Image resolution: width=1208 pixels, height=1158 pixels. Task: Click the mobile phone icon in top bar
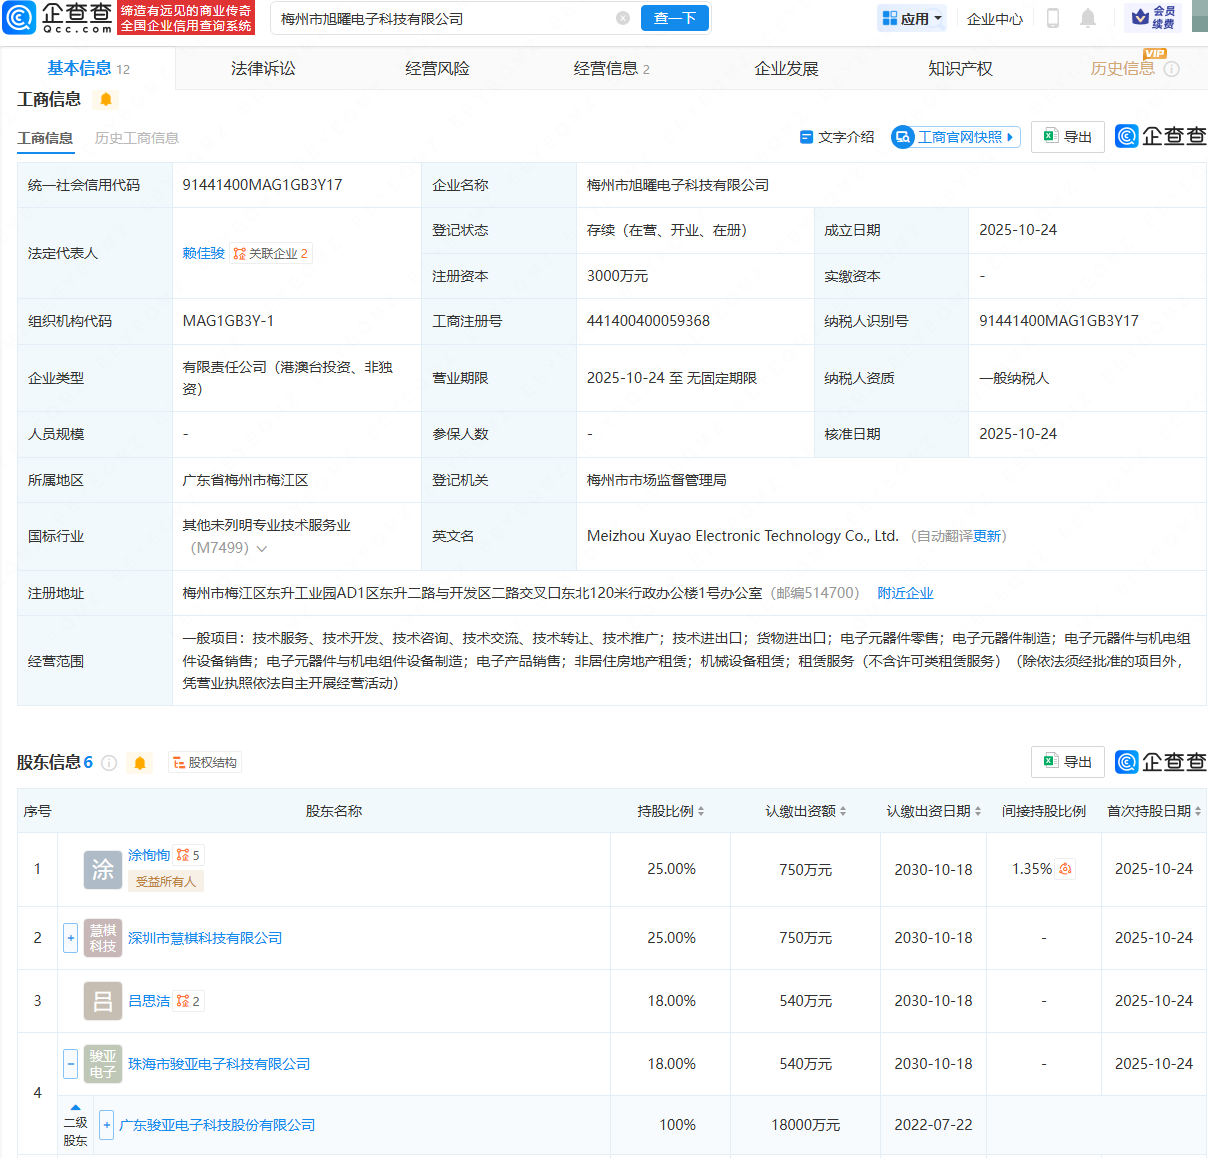(x=1052, y=17)
